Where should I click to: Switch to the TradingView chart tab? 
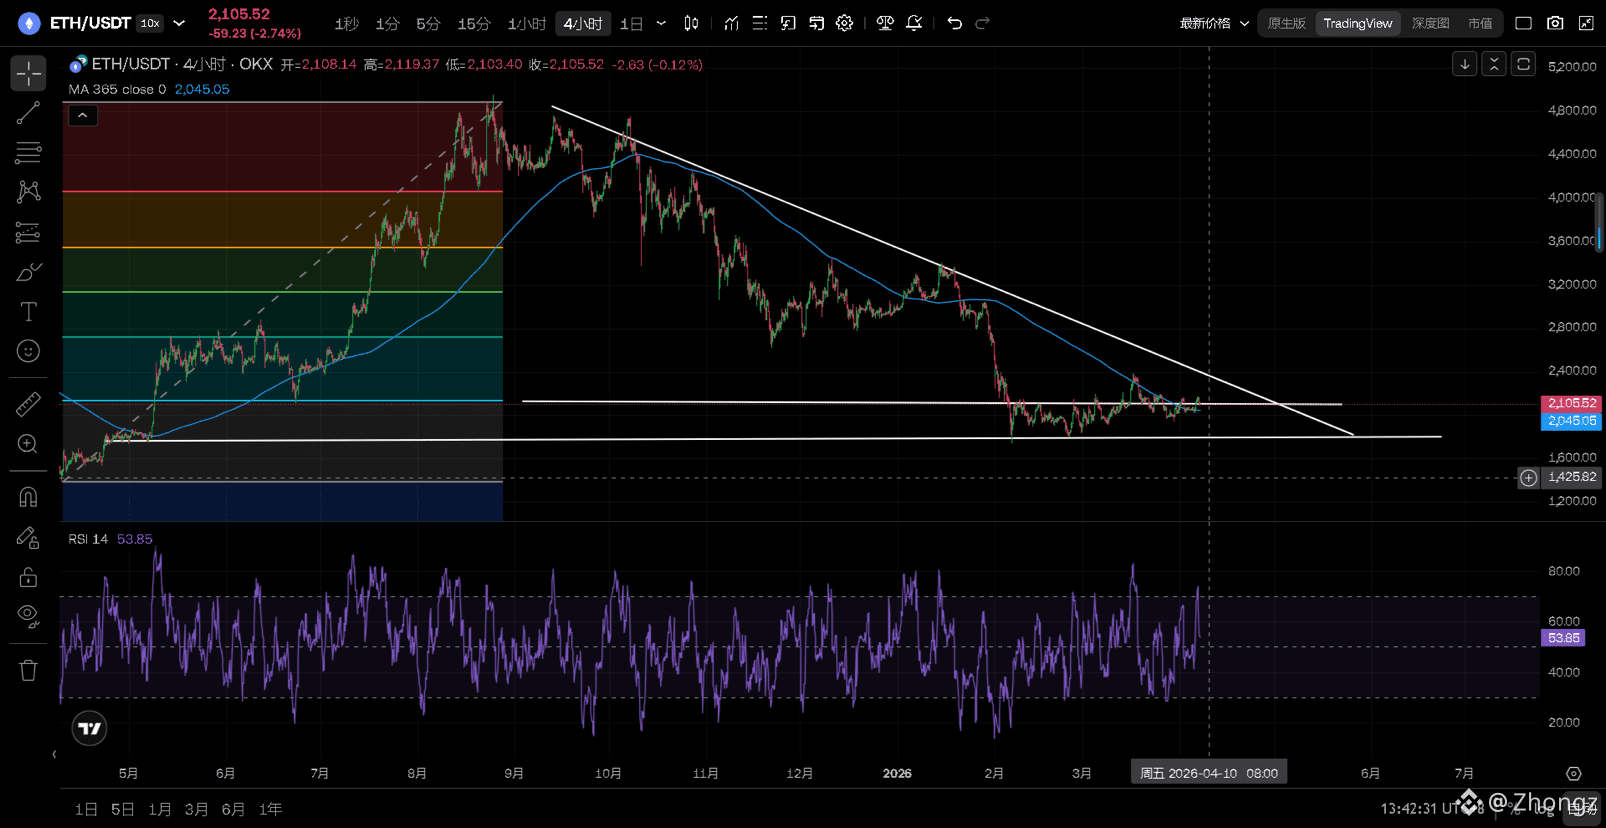(x=1357, y=23)
